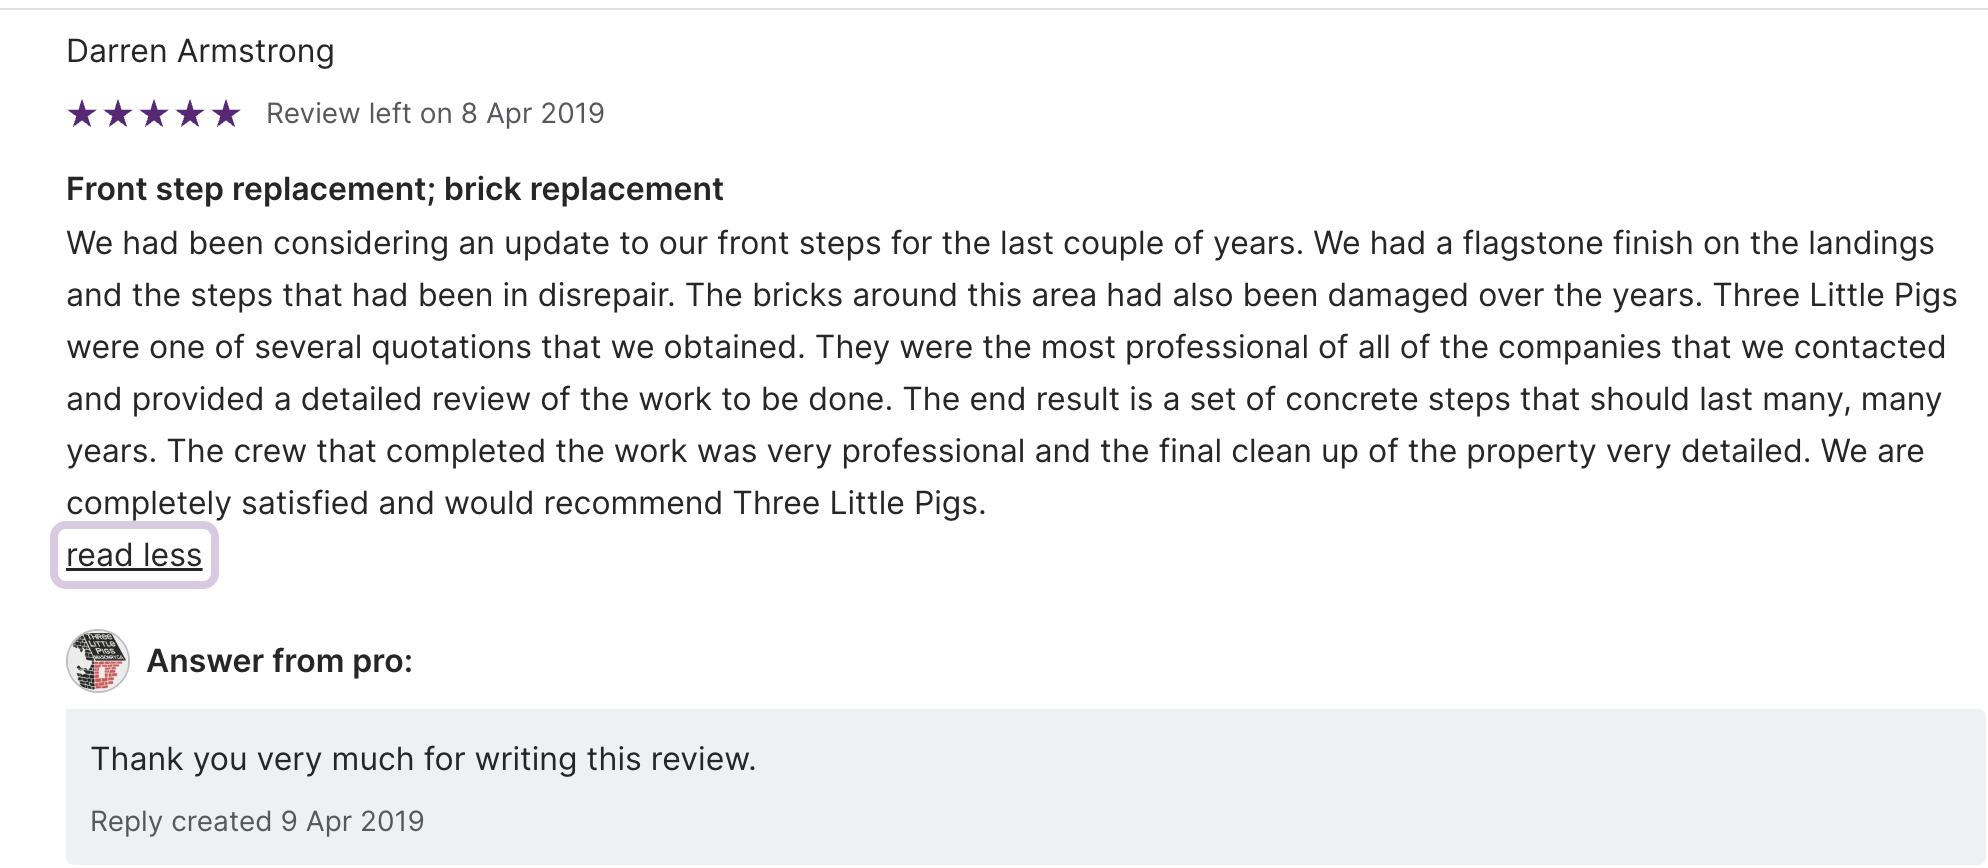Collapse the review with read less
Image resolution: width=1988 pixels, height=868 pixels.
tap(134, 555)
